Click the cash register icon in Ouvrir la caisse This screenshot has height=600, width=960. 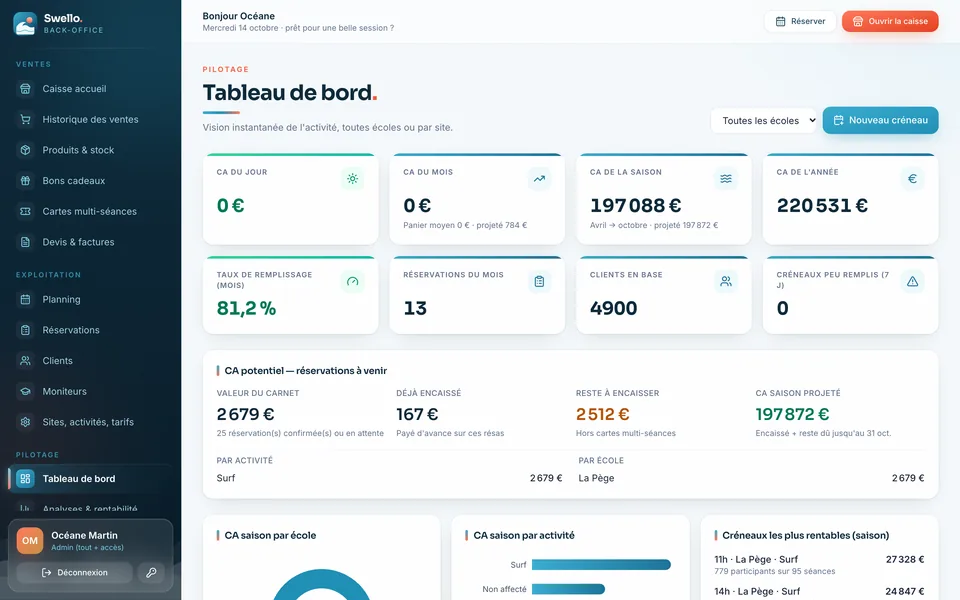coord(858,21)
